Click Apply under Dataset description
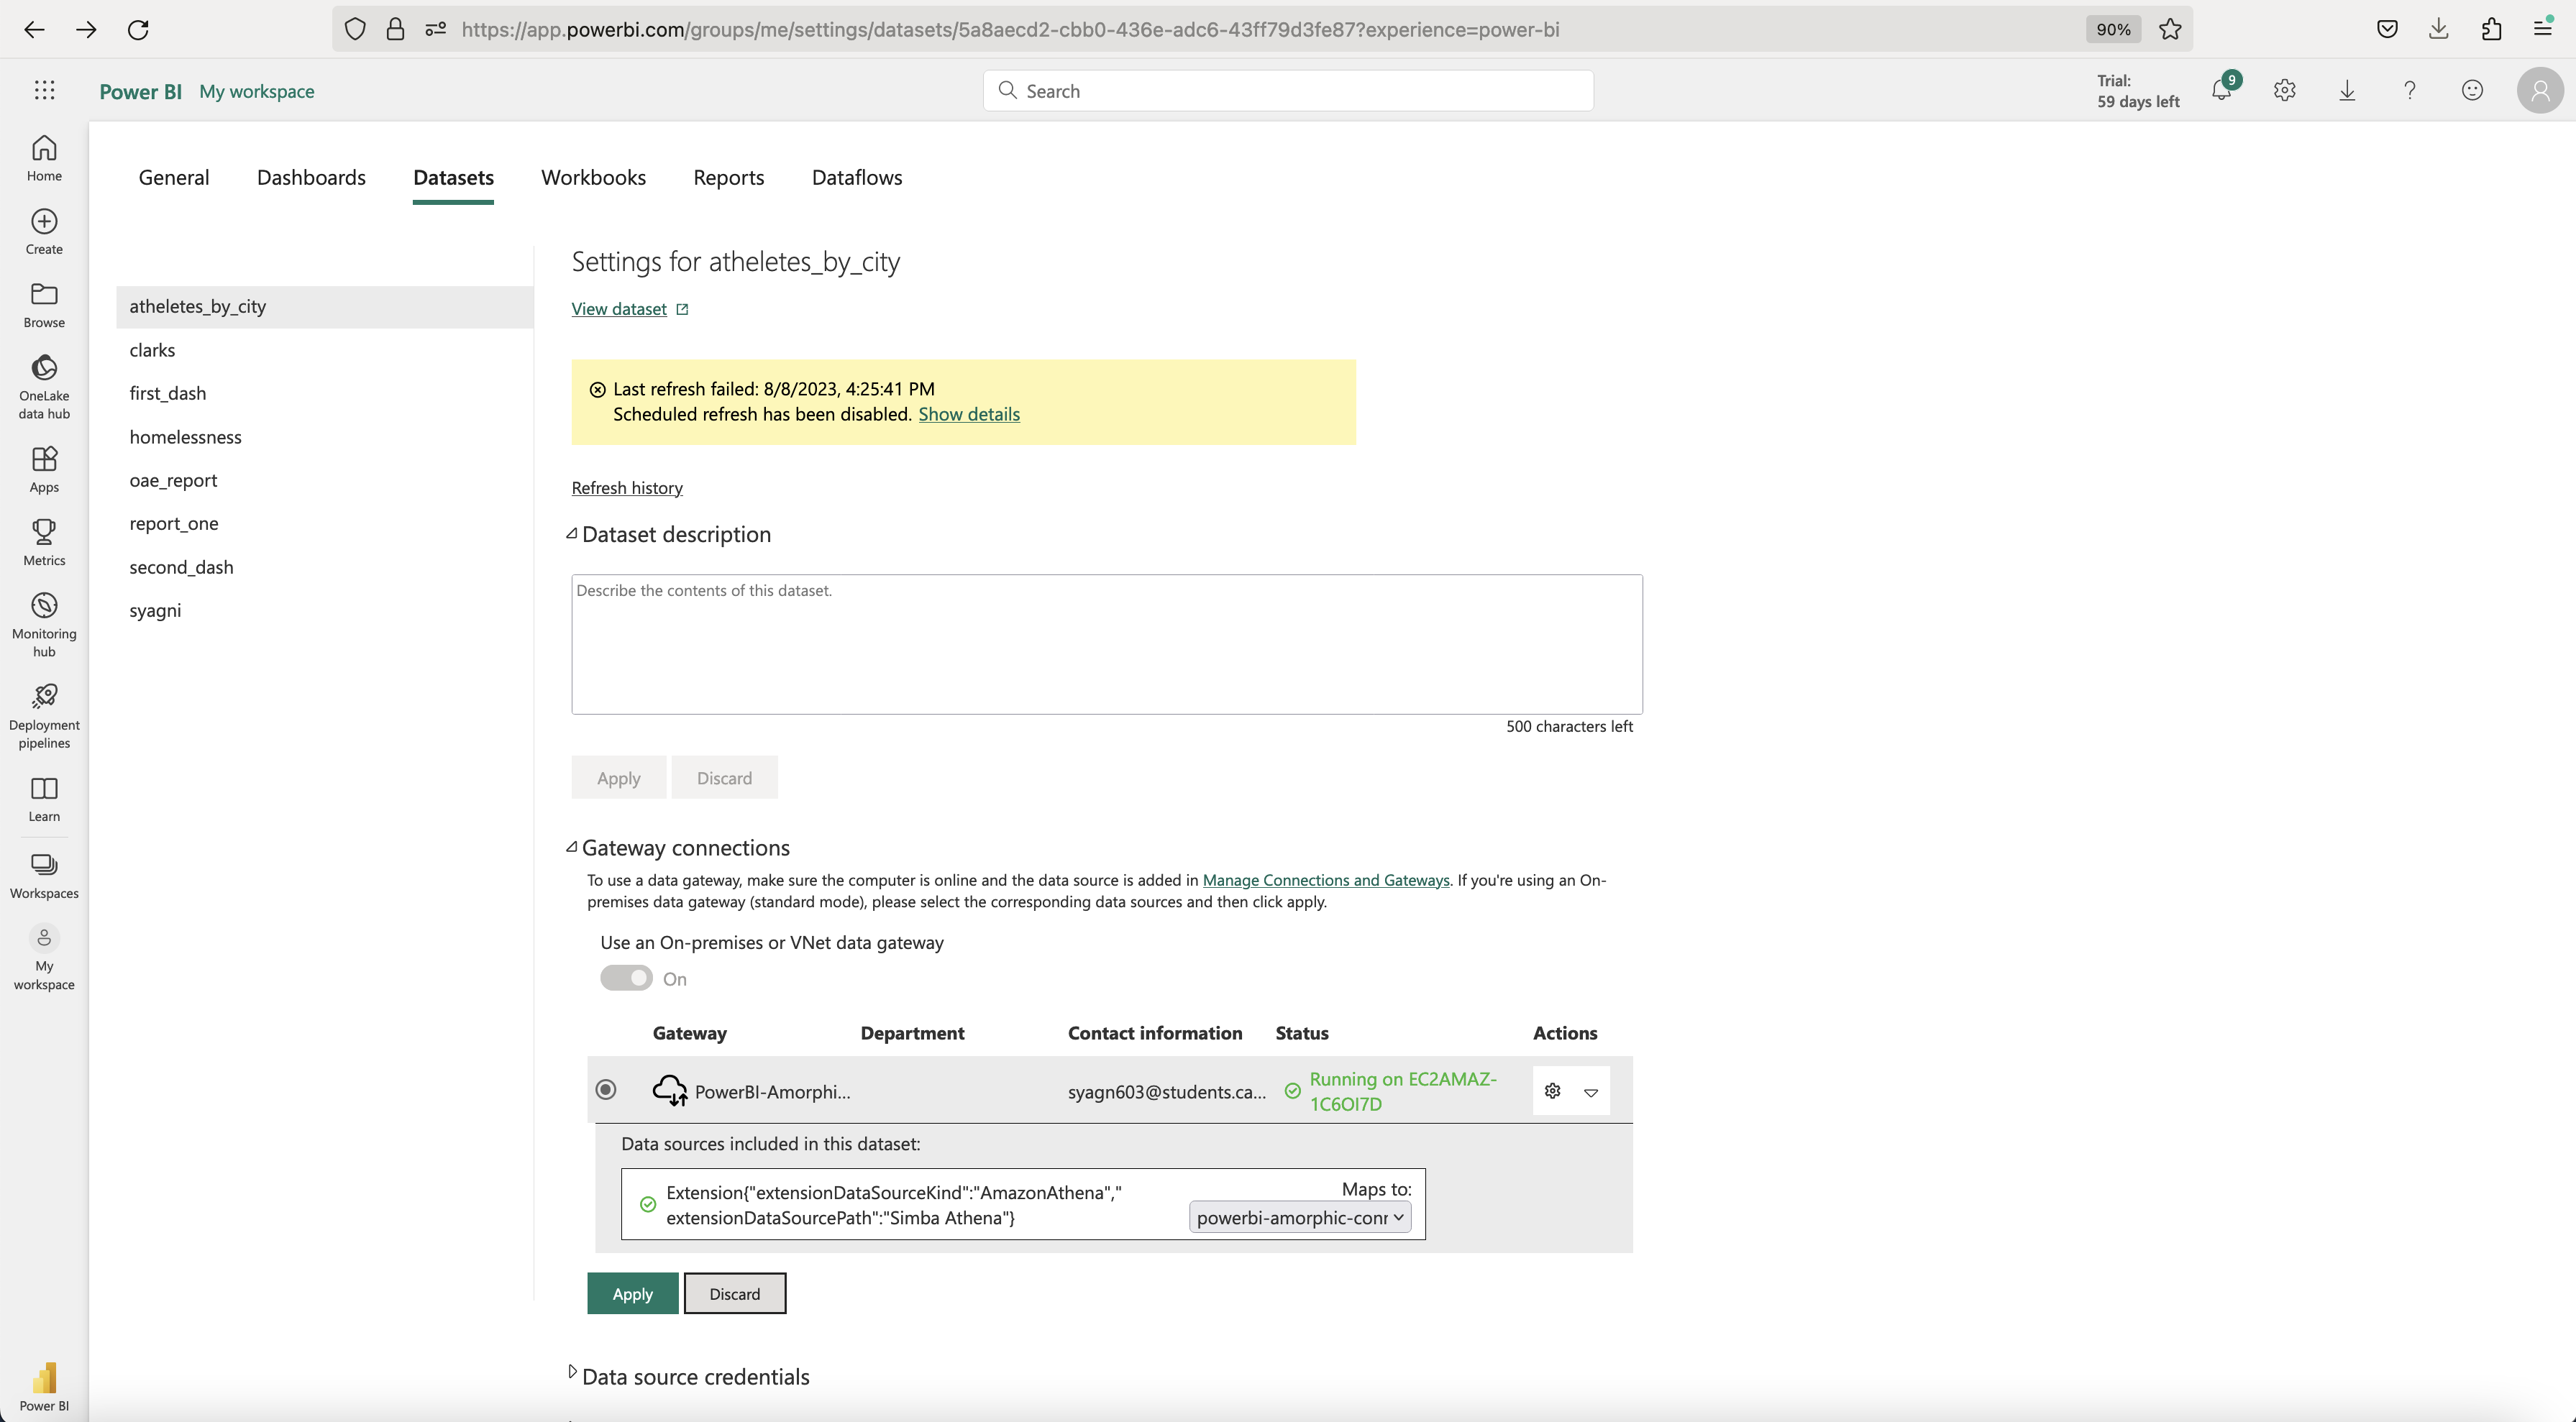This screenshot has width=2576, height=1422. pyautogui.click(x=618, y=777)
